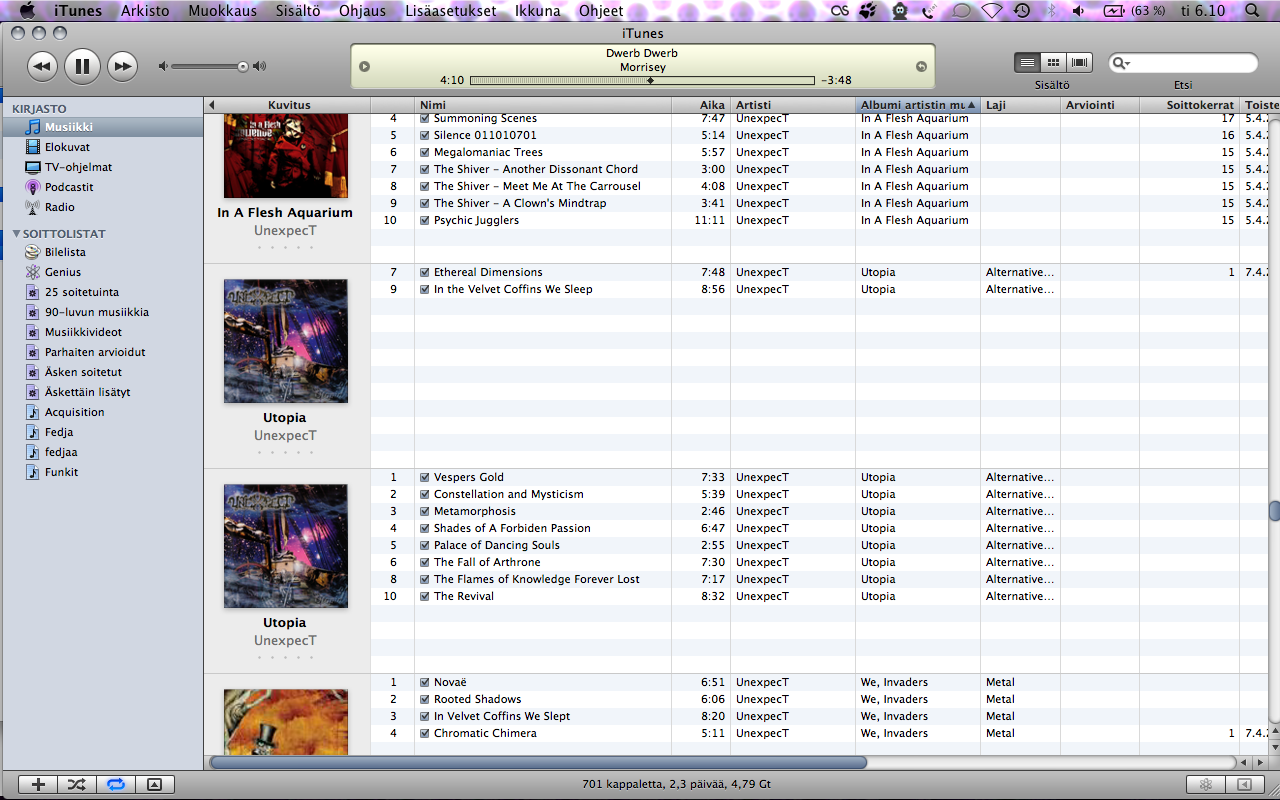Screen dimensions: 1280x800
Task: Show the artwork viewer from bottom bar
Action: (154, 785)
